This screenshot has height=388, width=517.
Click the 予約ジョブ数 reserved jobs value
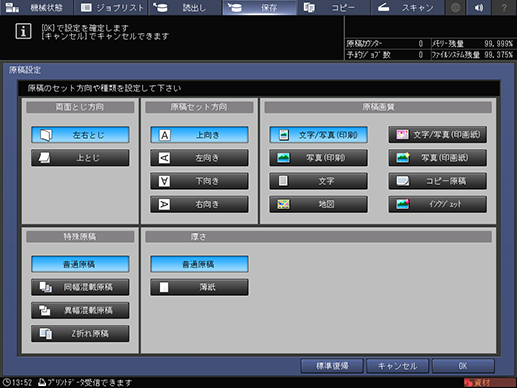coord(421,55)
